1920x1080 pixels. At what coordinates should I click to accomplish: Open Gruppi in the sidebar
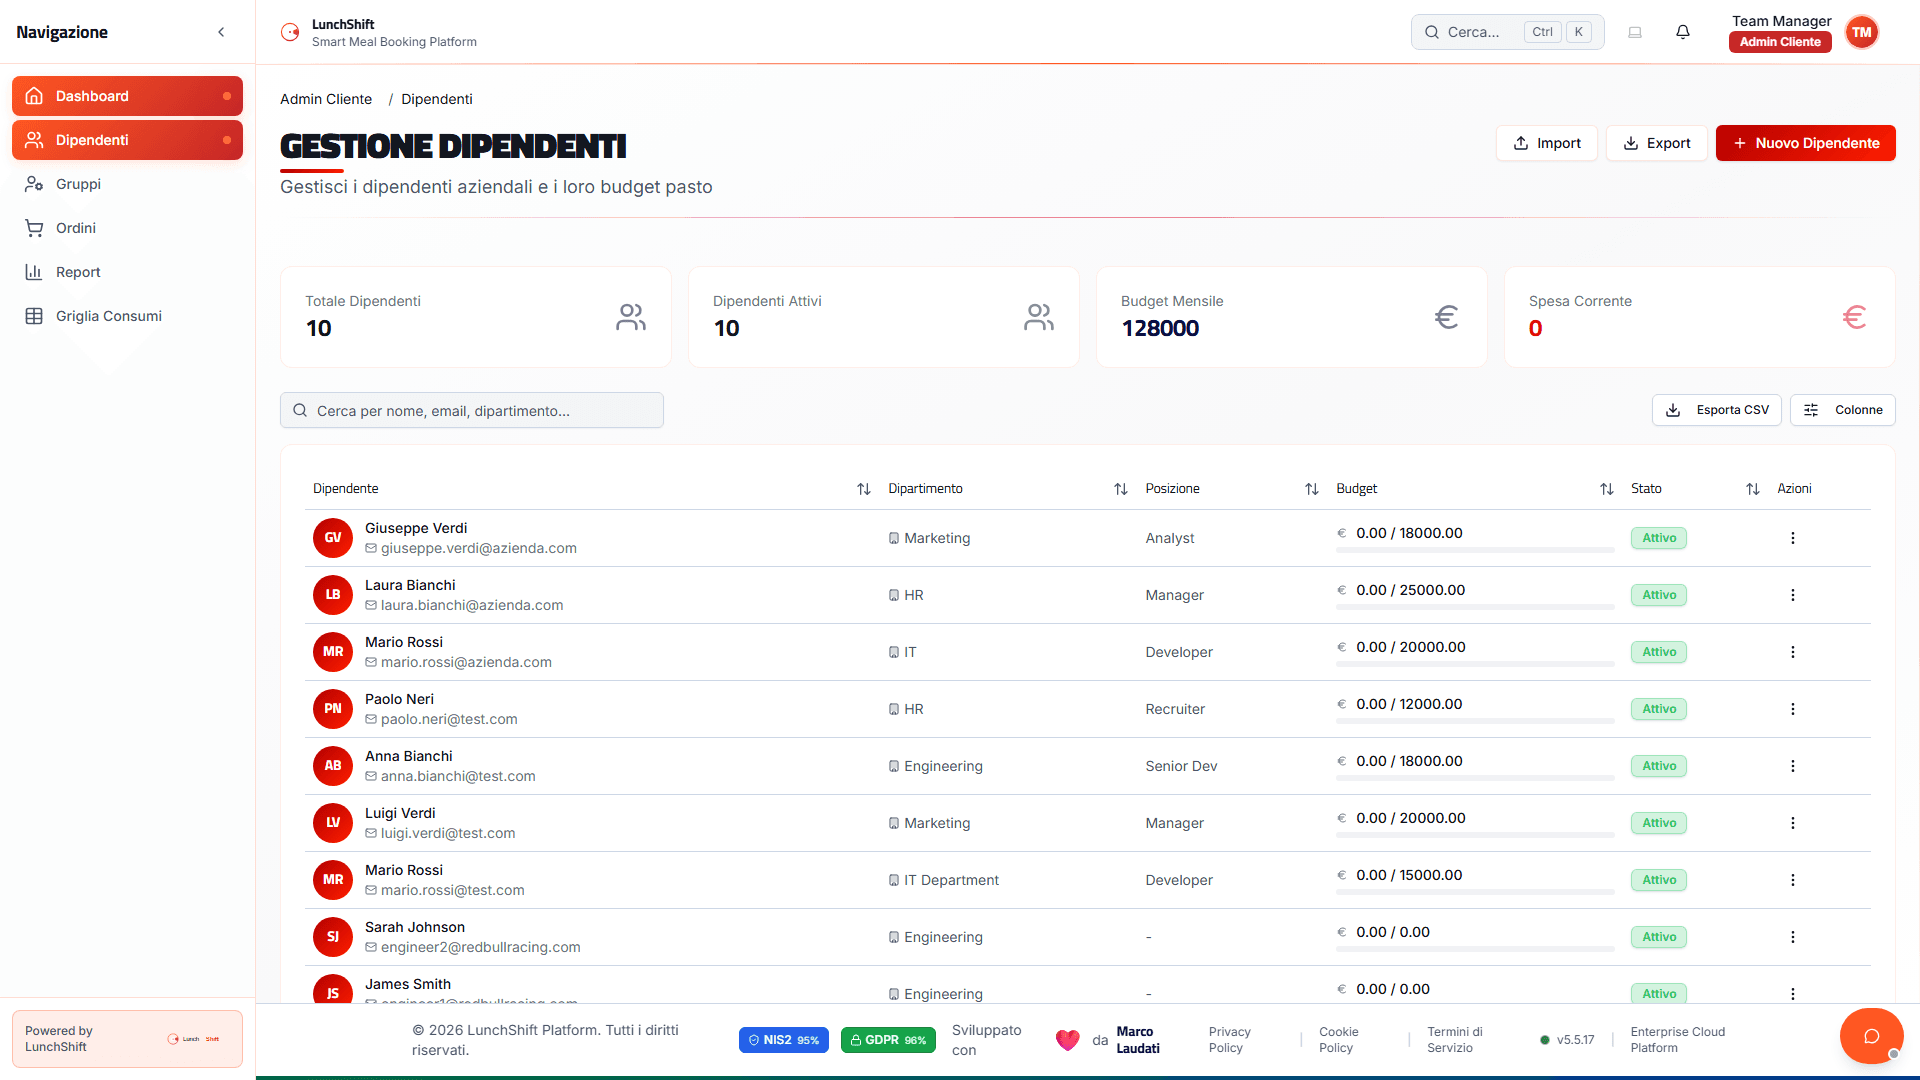78,184
